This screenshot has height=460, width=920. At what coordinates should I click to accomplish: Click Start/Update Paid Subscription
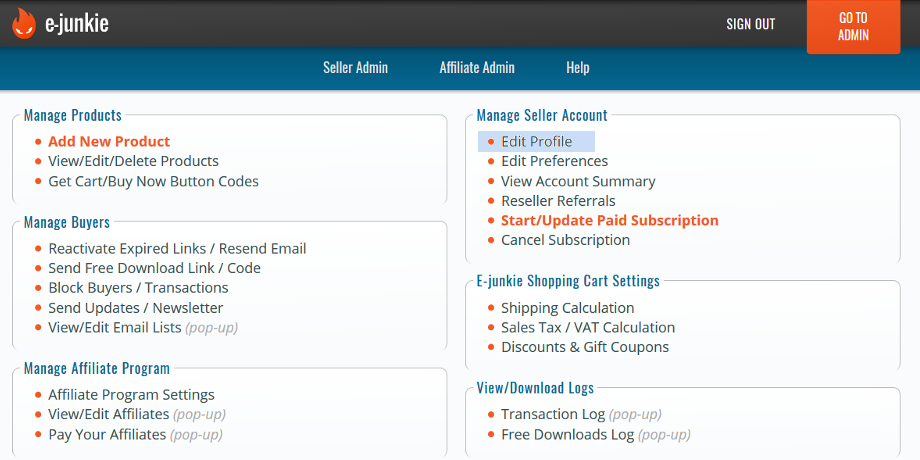[609, 220]
